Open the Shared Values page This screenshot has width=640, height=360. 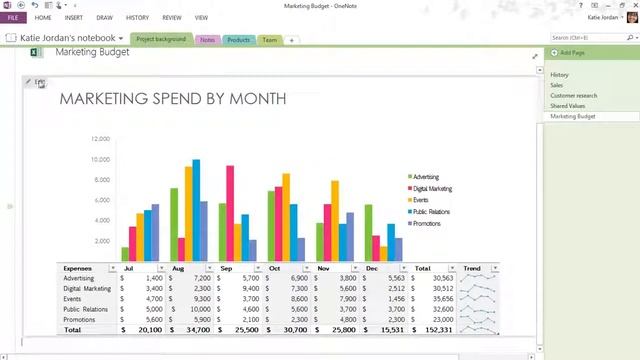567,106
